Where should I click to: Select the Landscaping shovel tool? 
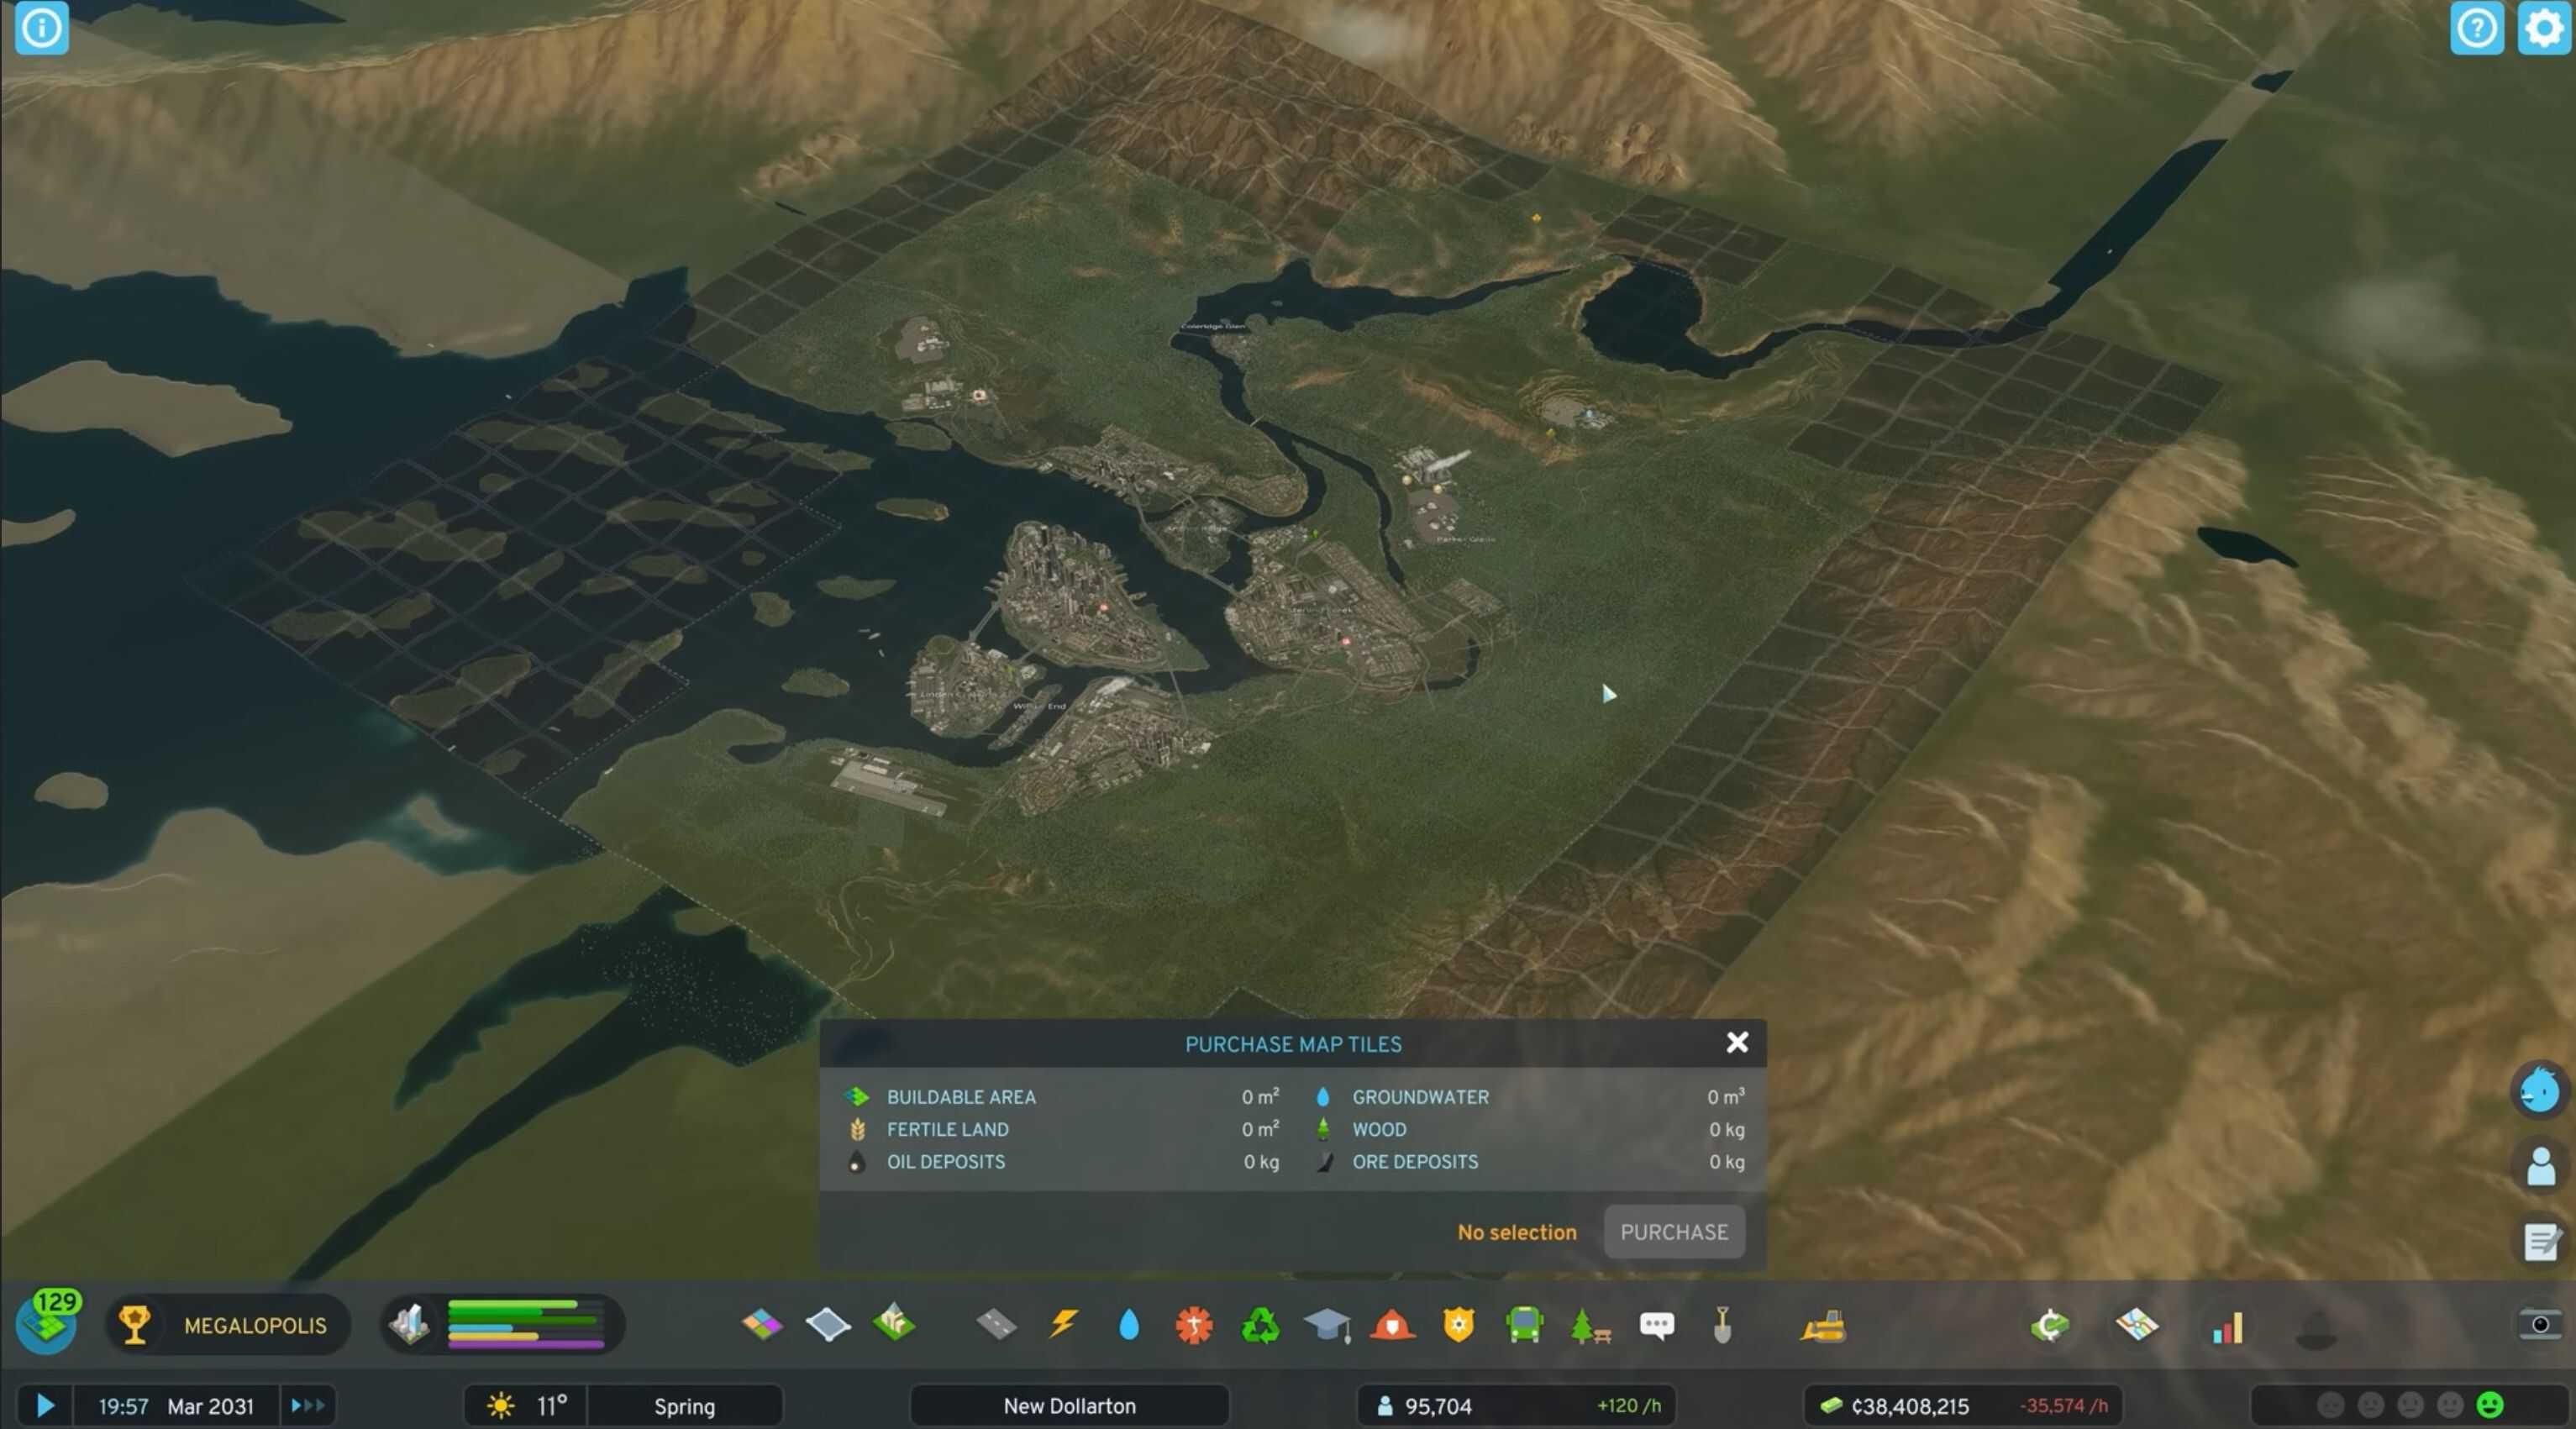click(1722, 1325)
